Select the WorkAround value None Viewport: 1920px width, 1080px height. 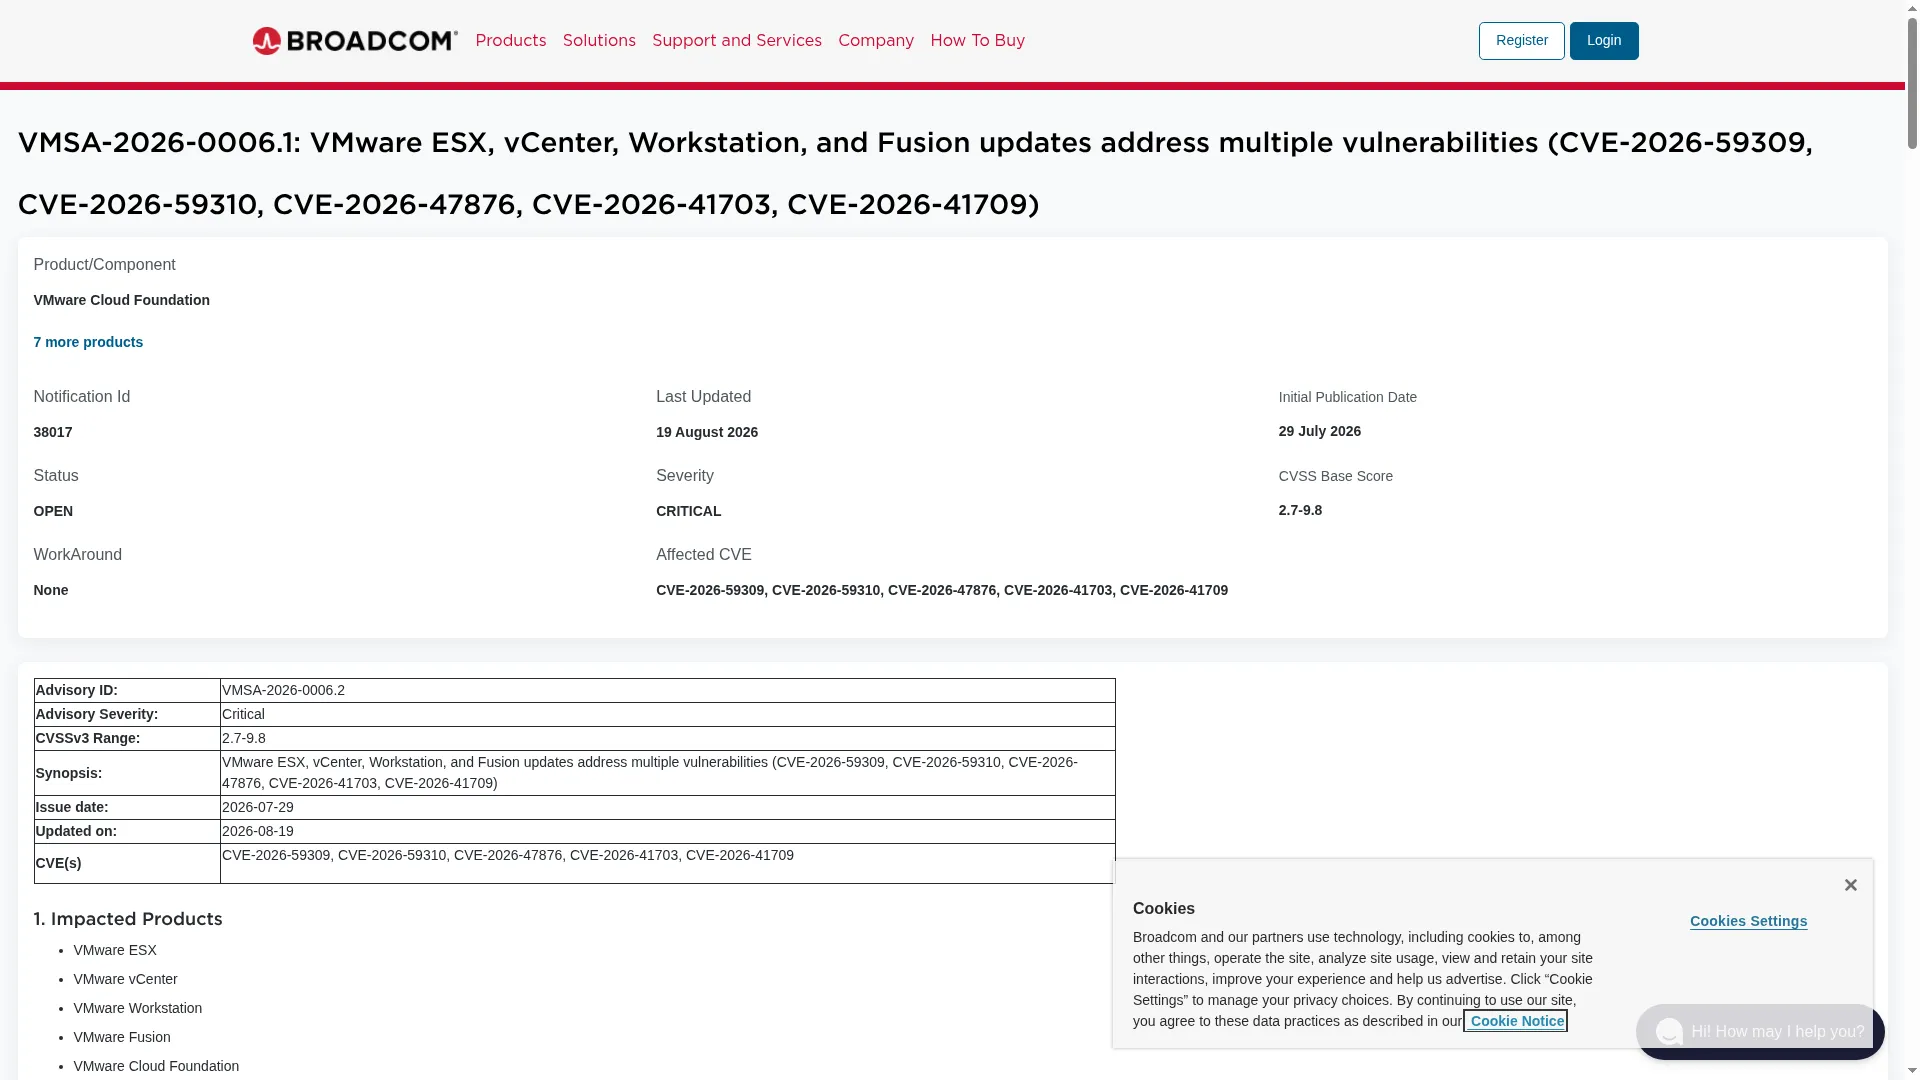(51, 590)
